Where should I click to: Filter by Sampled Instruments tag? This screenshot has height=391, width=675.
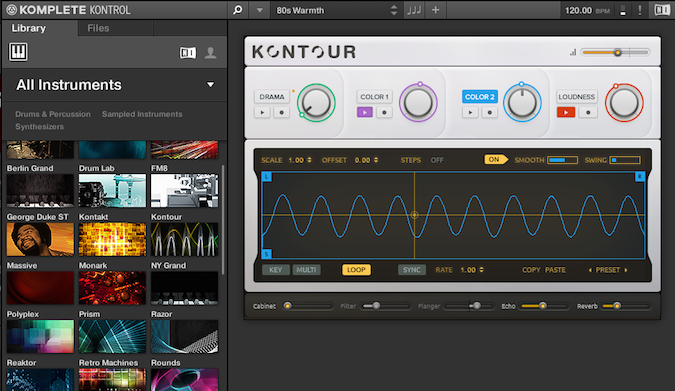142,114
